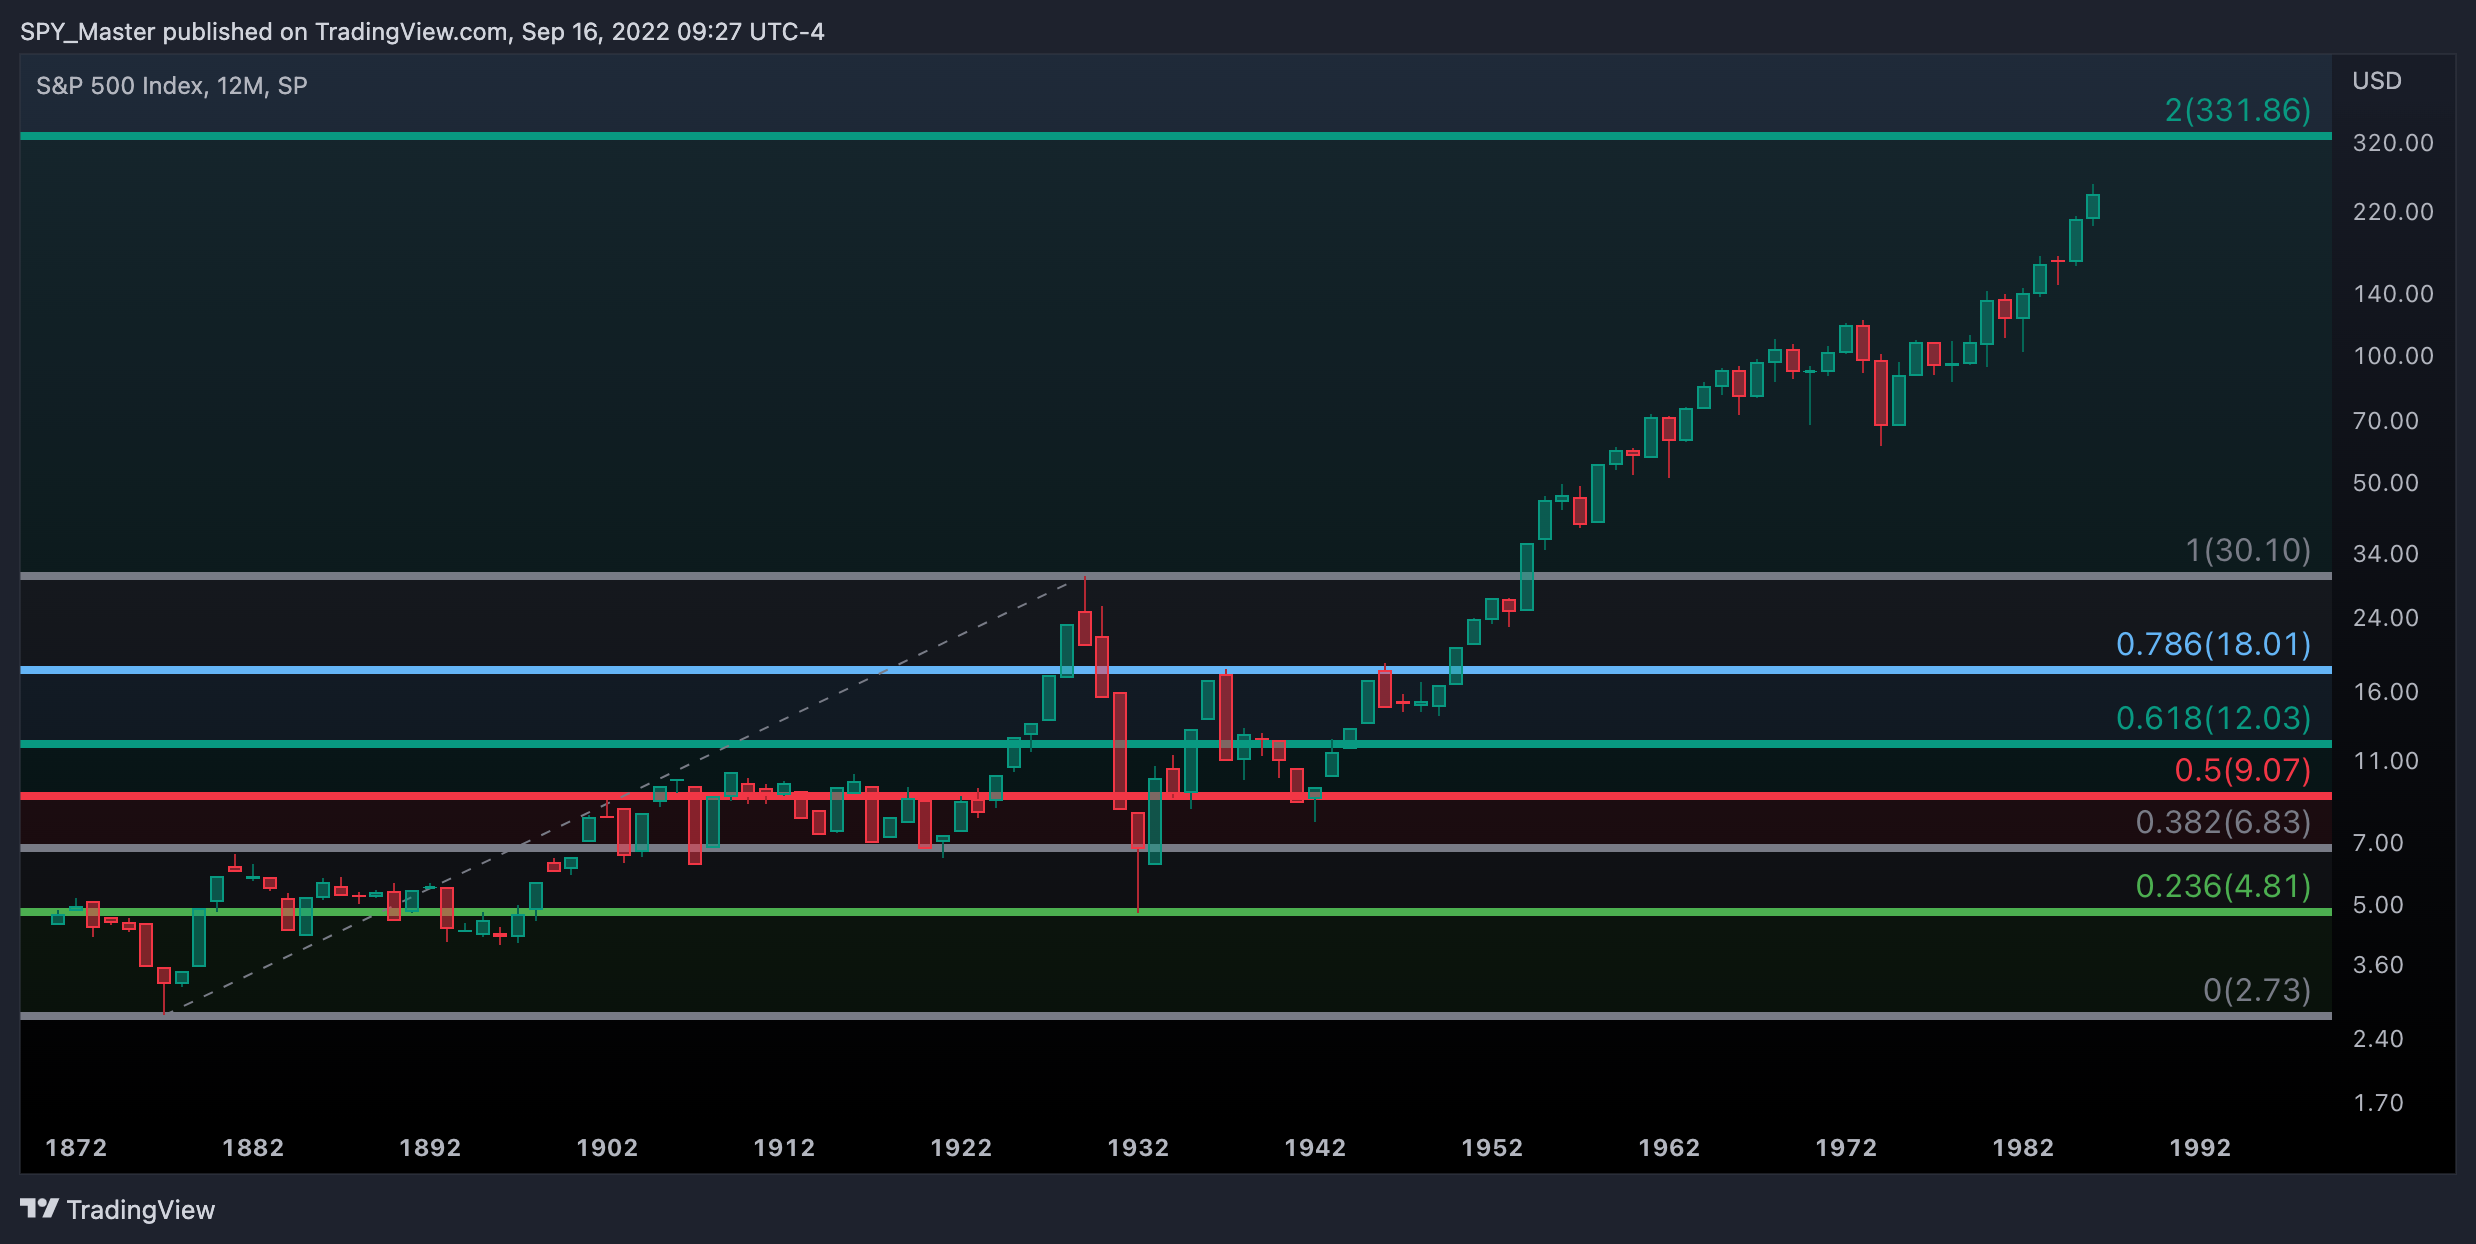The image size is (2476, 1244).
Task: Click the 1952 year on time axis
Action: 1492,1148
